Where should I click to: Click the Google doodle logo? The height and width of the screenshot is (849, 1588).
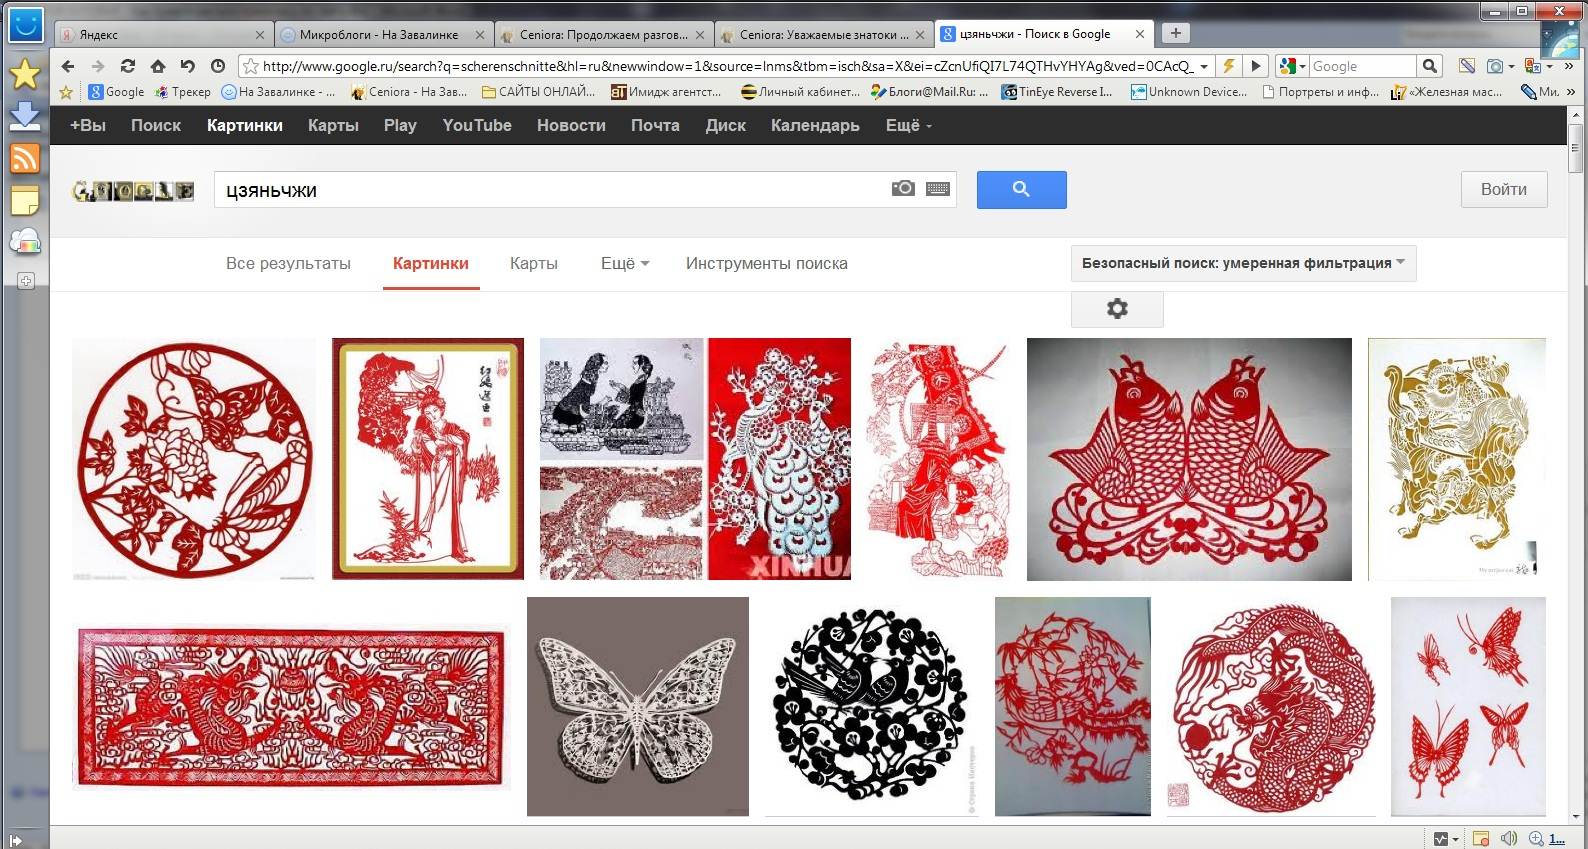coord(133,190)
